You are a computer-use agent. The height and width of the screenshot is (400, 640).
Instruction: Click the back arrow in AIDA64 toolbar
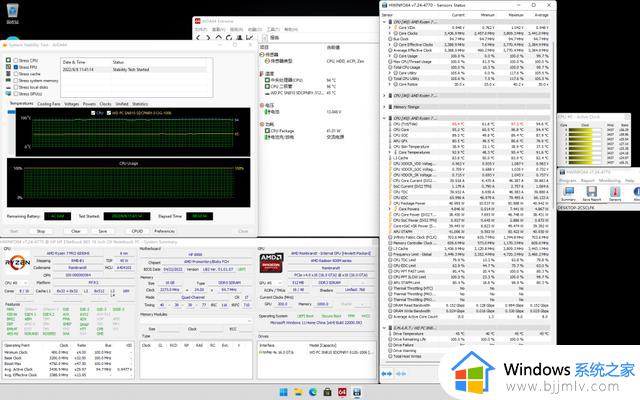(x=198, y=38)
